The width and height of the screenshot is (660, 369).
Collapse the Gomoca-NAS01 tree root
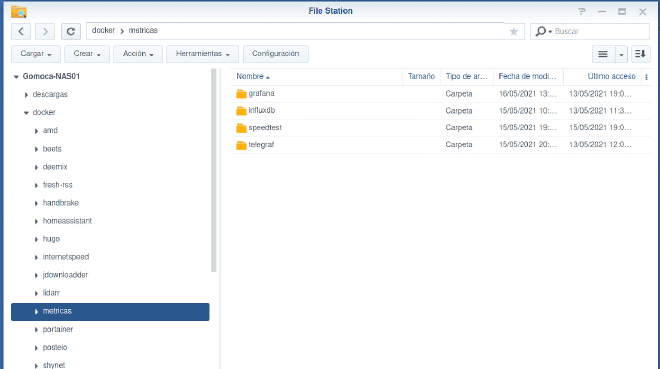point(16,77)
